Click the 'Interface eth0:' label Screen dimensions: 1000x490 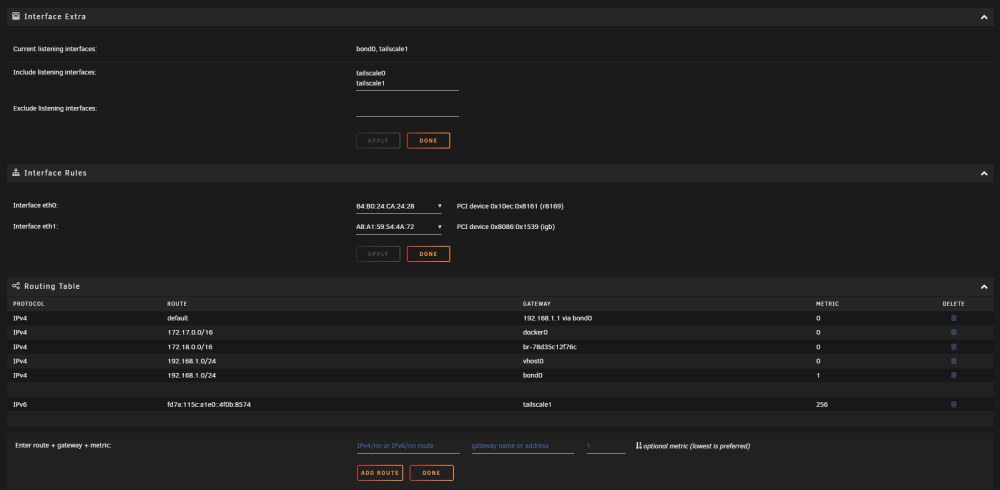pos(36,205)
